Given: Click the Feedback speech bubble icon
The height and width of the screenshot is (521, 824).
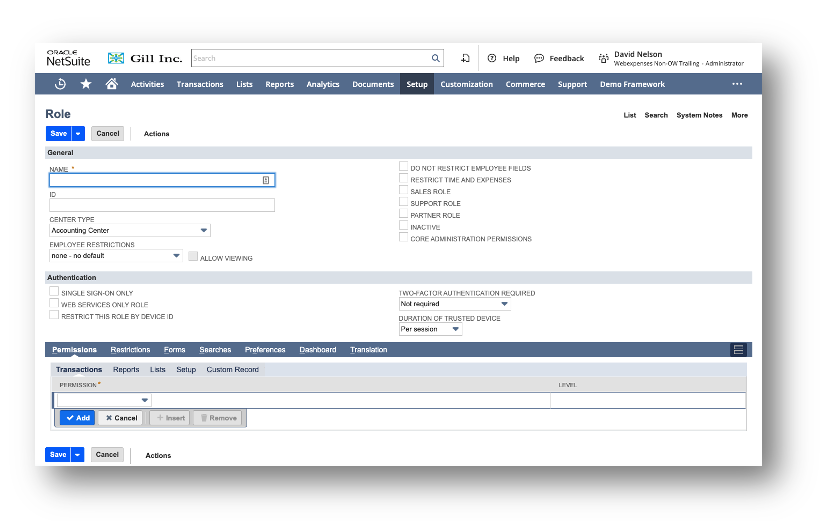Looking at the screenshot, I should coord(539,58).
